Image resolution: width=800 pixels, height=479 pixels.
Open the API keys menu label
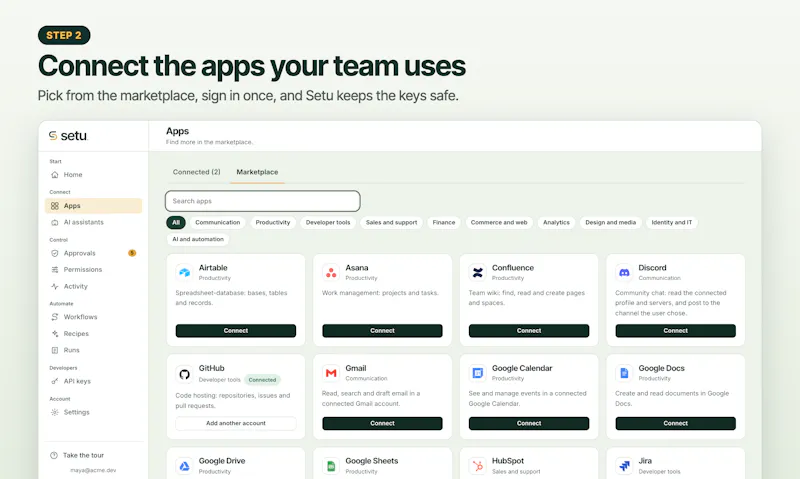pyautogui.click(x=77, y=381)
